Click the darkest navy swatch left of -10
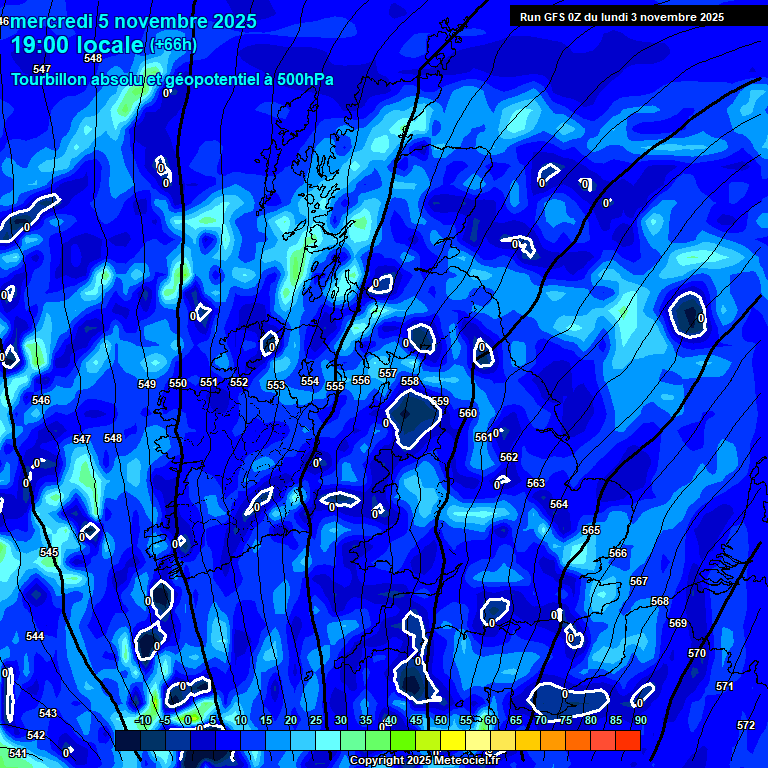 [x=128, y=740]
